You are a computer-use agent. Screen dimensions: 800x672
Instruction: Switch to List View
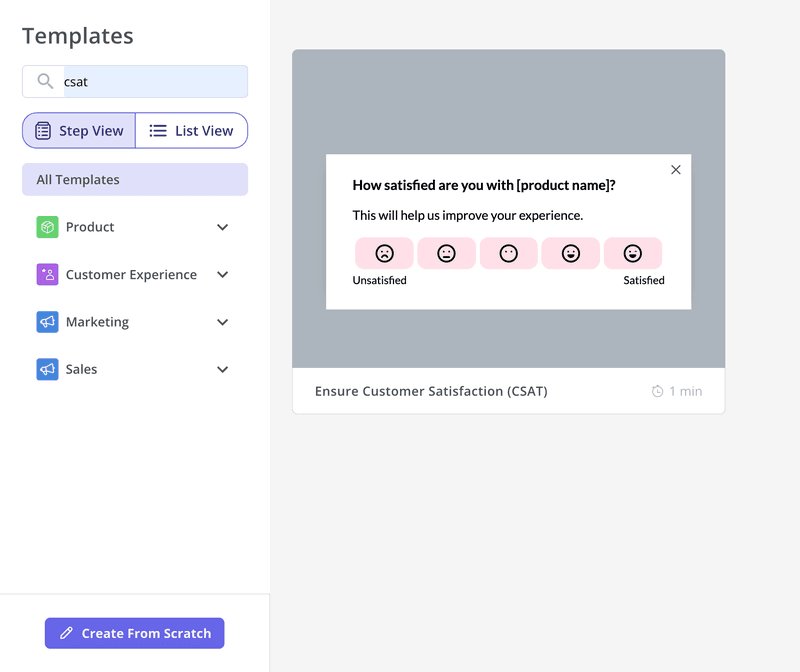[x=191, y=130]
